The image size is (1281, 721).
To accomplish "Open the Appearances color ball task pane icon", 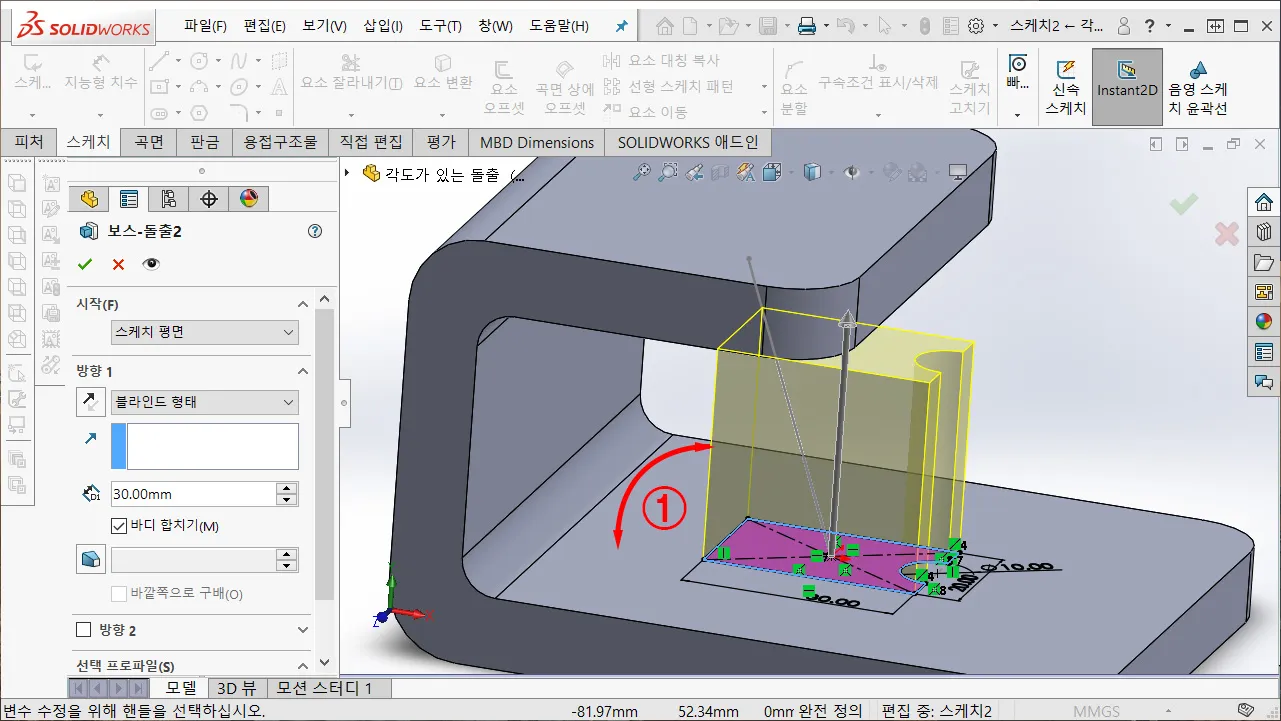I will [1264, 322].
